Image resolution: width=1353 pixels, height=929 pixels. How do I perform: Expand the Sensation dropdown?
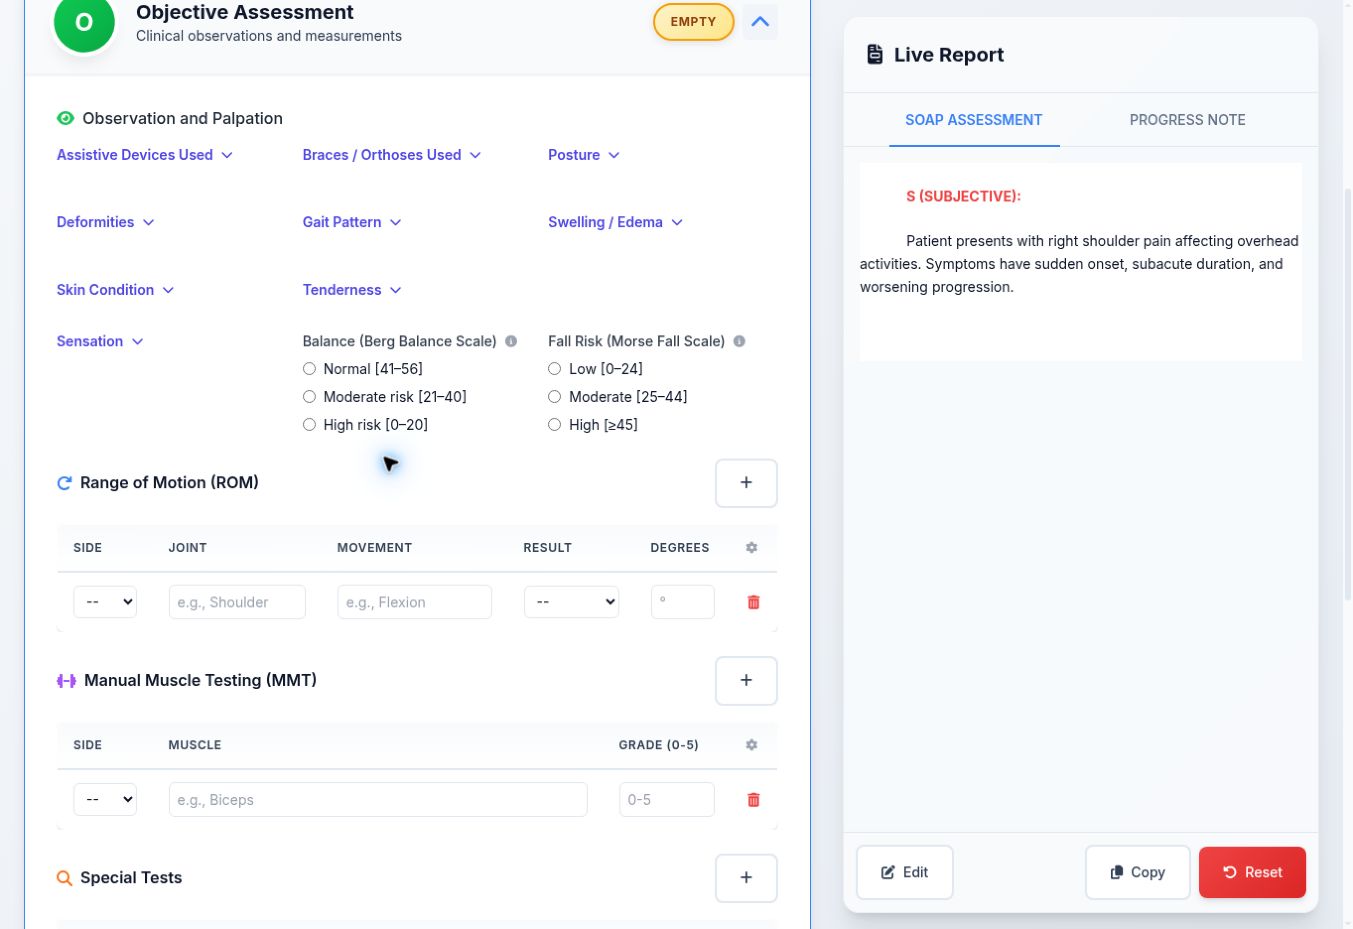(100, 341)
